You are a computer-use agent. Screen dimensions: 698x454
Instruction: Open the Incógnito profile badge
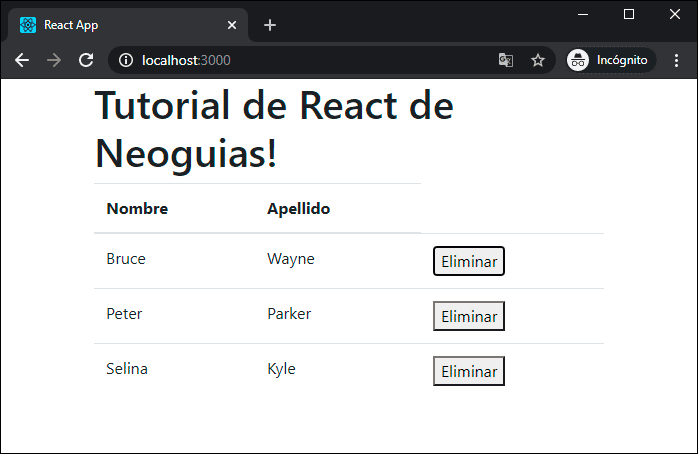(x=611, y=60)
